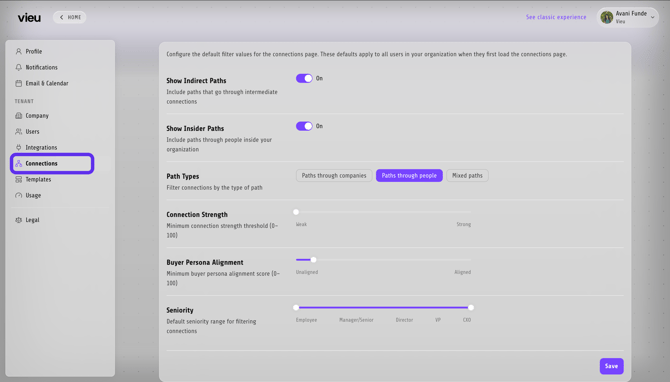670x382 pixels.
Task: Click Avani Funde's avatar picture
Action: [606, 17]
